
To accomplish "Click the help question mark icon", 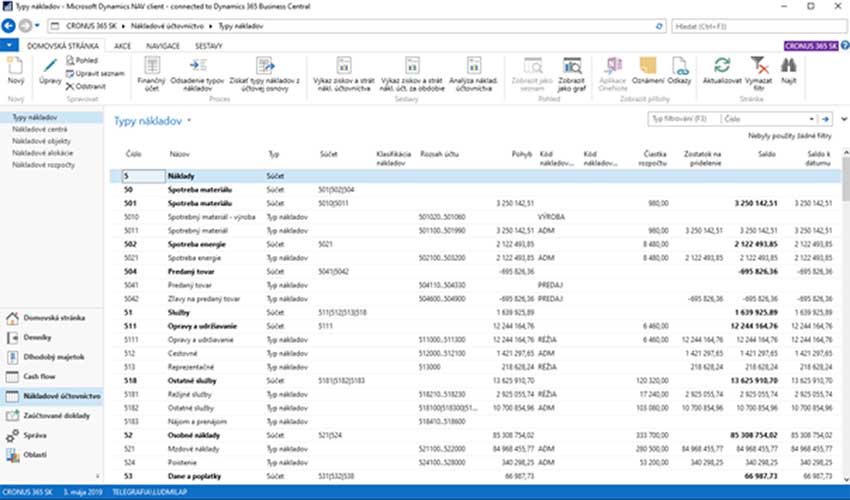I will point(845,46).
